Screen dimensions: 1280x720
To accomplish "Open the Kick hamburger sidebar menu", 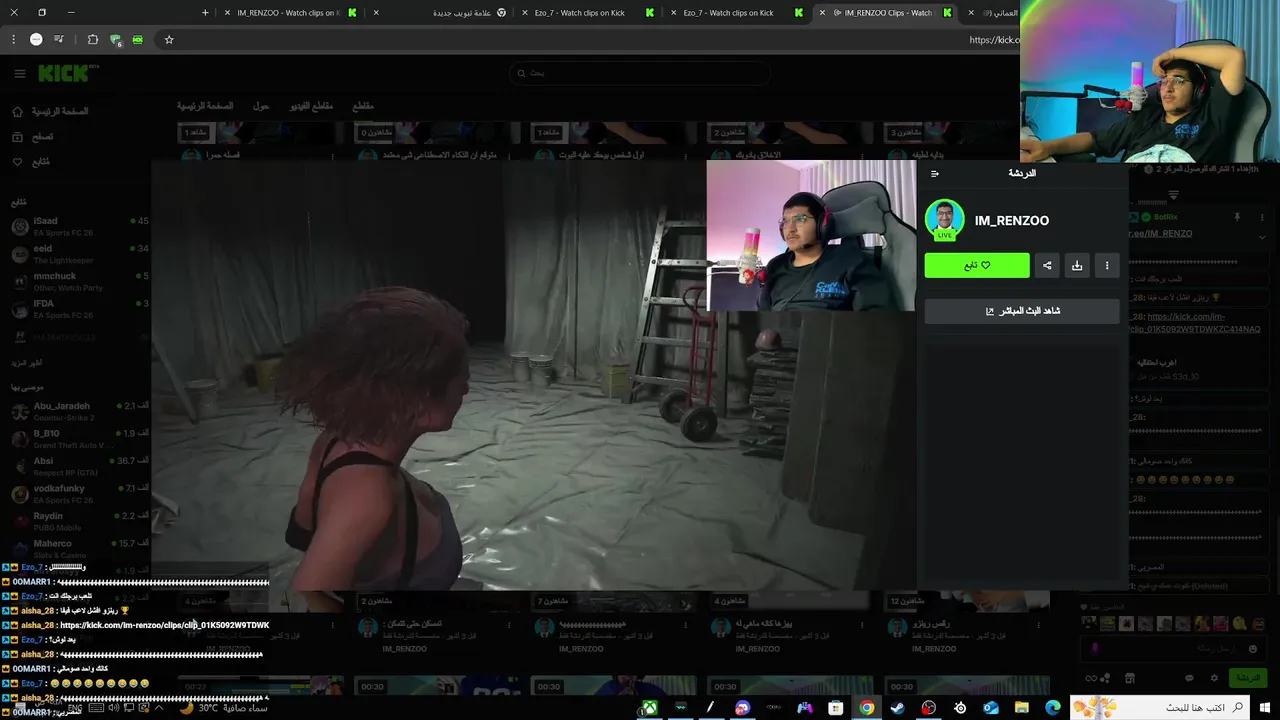I will 19,73.
